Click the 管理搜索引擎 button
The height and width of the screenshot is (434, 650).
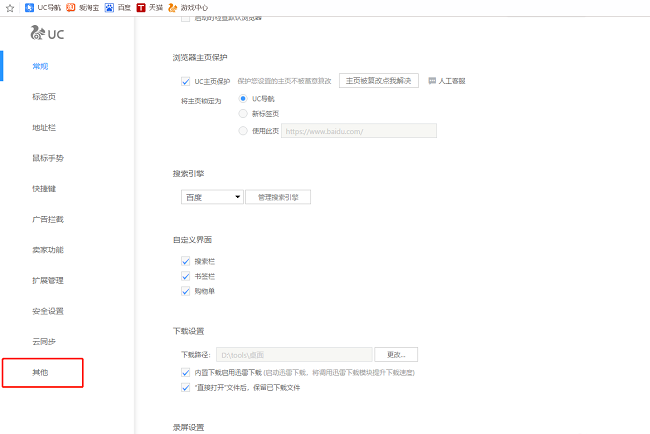pyautogui.click(x=278, y=197)
